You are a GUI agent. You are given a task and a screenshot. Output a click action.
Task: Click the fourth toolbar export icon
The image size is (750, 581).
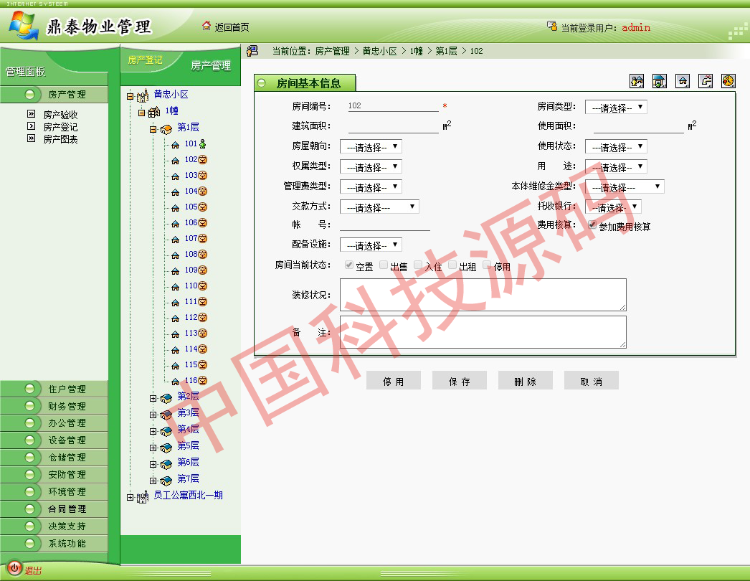[705, 81]
